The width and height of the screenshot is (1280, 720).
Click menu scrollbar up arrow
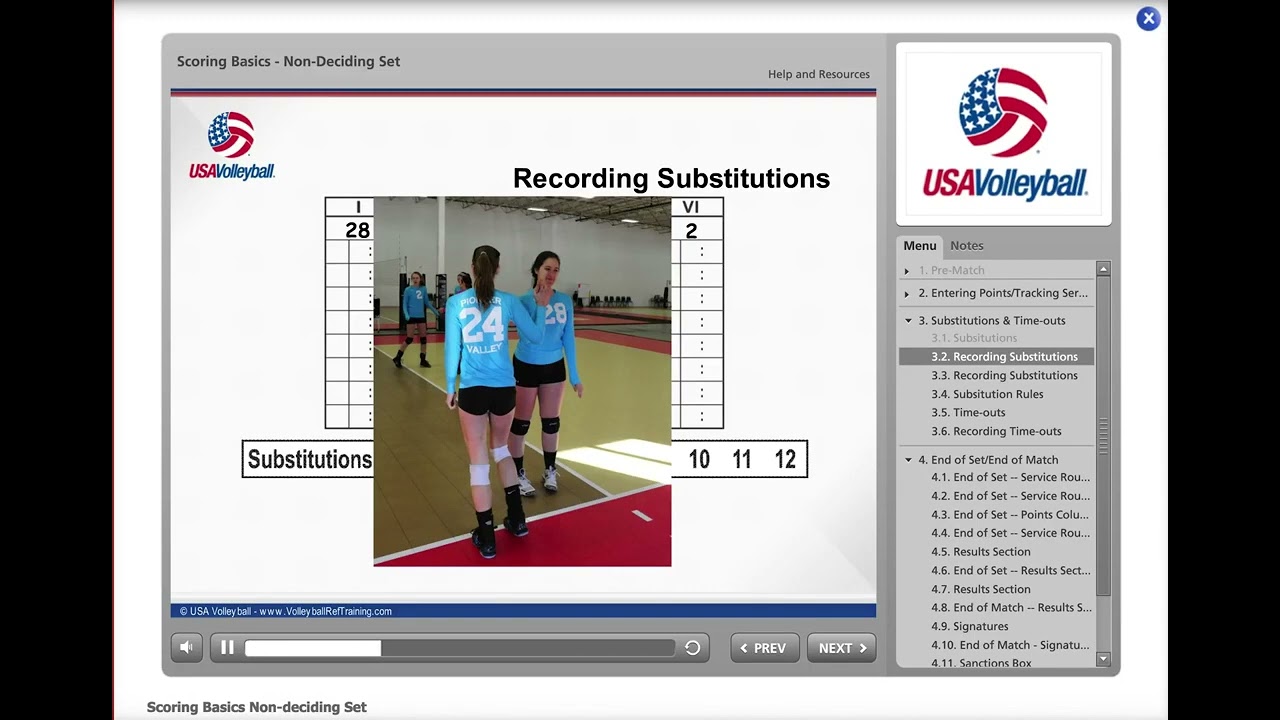[1103, 268]
